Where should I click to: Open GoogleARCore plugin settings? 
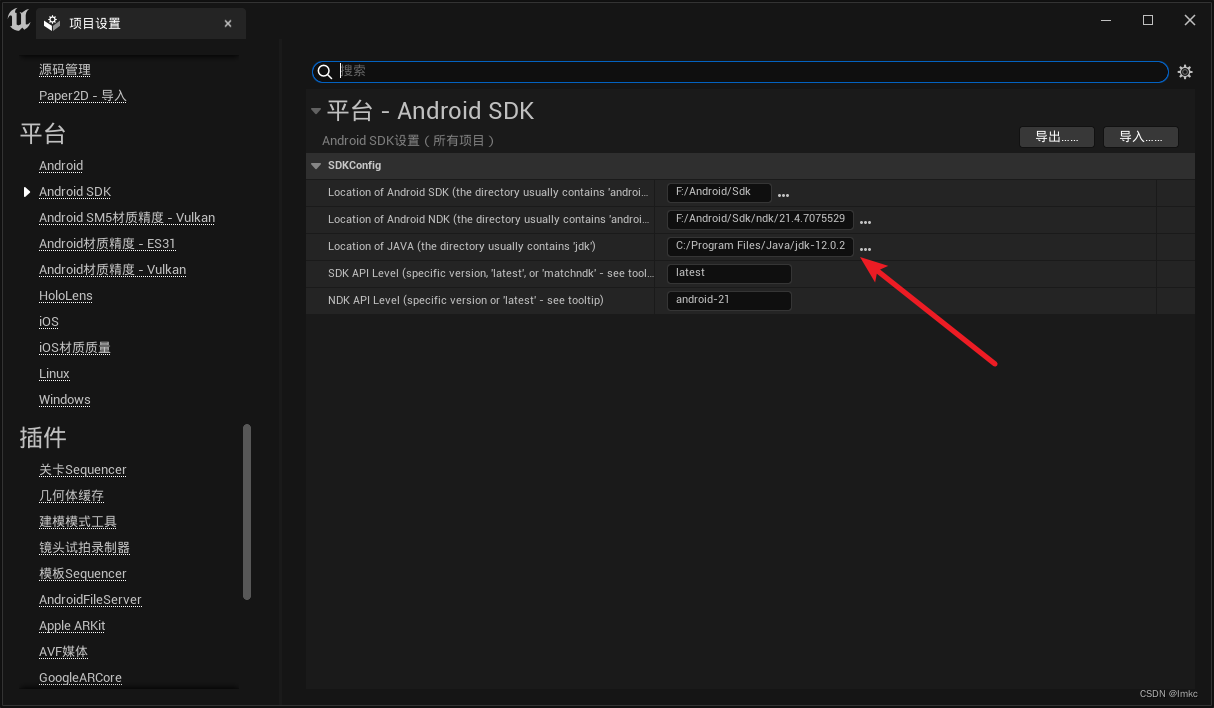point(80,678)
